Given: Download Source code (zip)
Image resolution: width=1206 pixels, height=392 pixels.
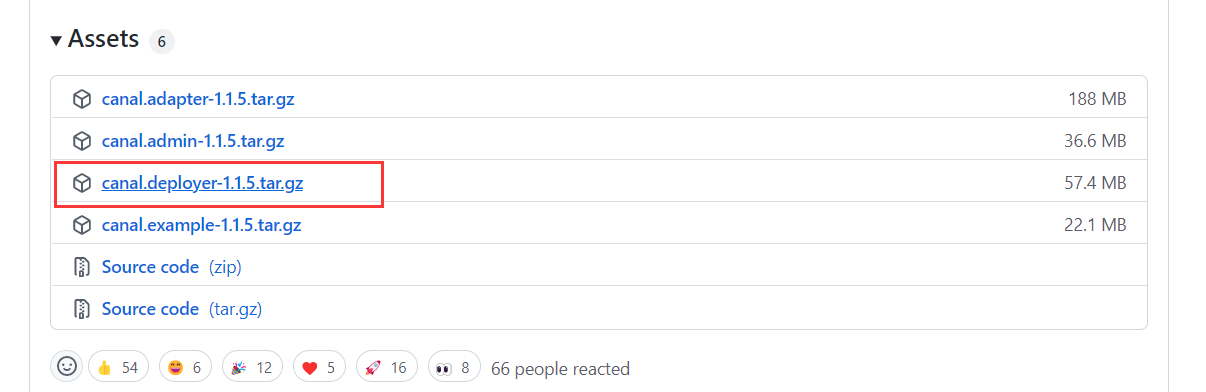Looking at the screenshot, I should (171, 267).
